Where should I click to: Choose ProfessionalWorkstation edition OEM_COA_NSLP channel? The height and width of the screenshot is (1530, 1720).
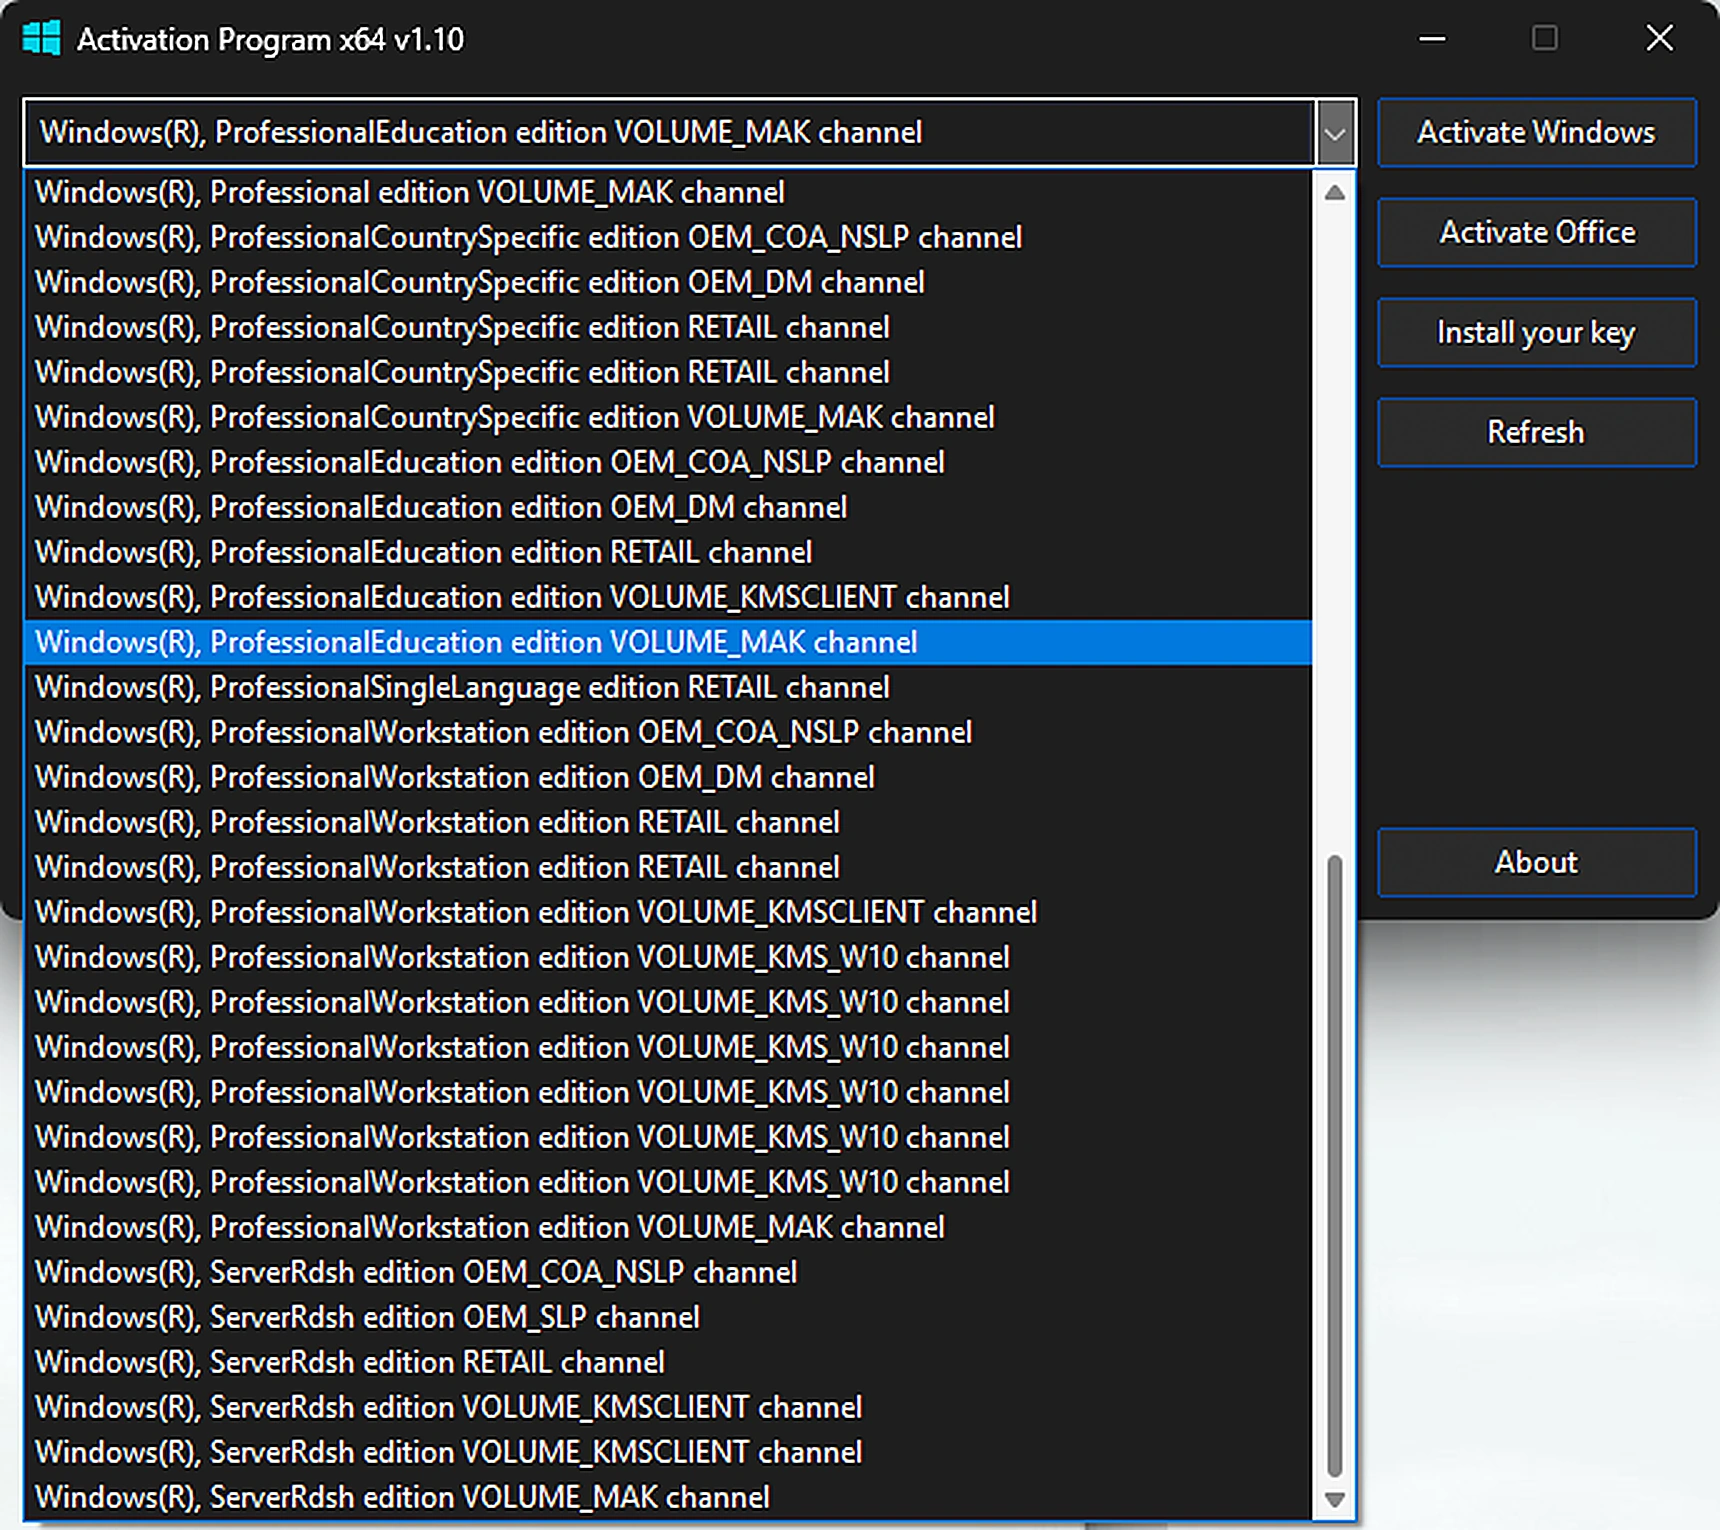click(667, 732)
